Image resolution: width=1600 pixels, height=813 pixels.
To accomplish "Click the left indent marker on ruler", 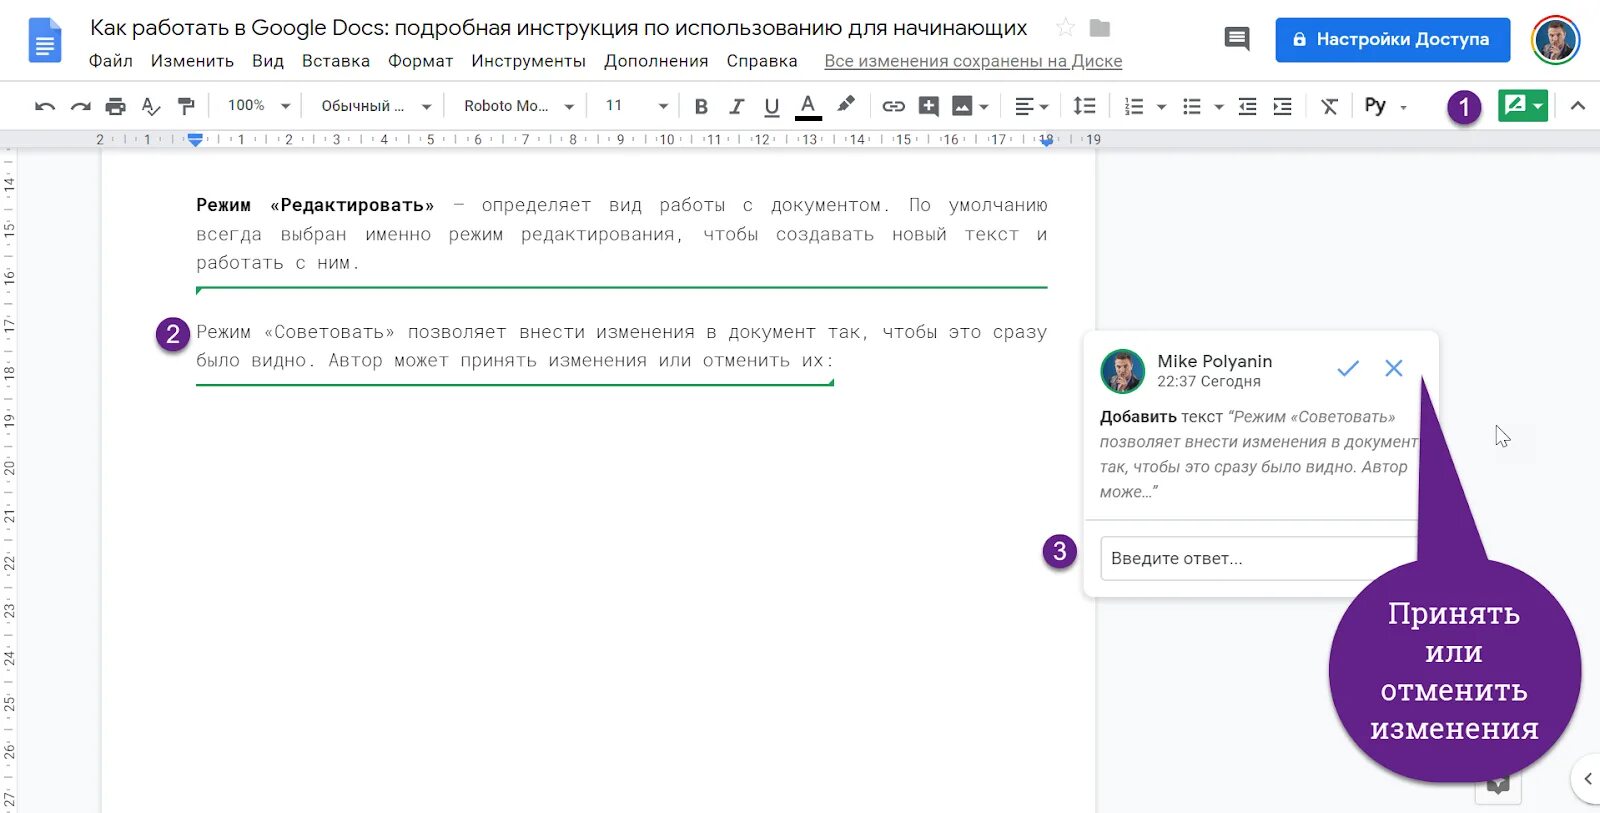I will [x=196, y=140].
